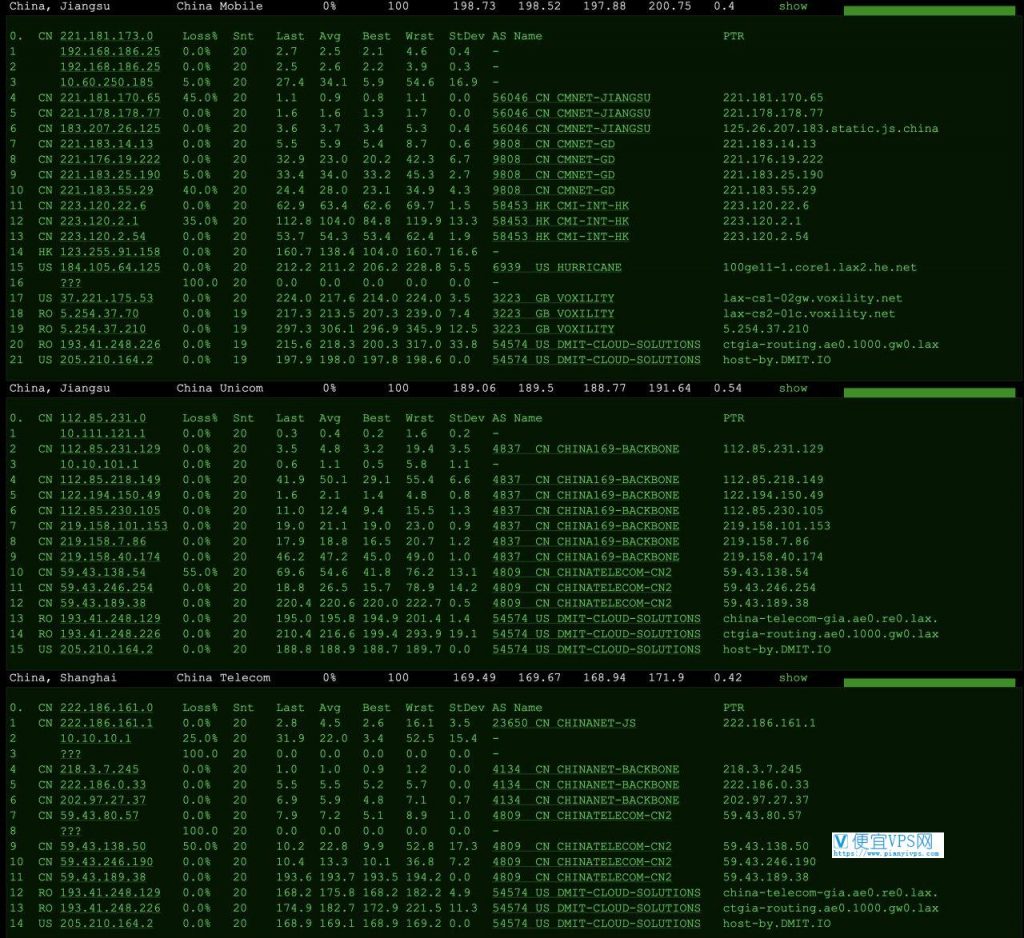Screen dimensions: 1024x938
Task: Click the 便宜VPS网 watermark logo
Action: coord(888,845)
